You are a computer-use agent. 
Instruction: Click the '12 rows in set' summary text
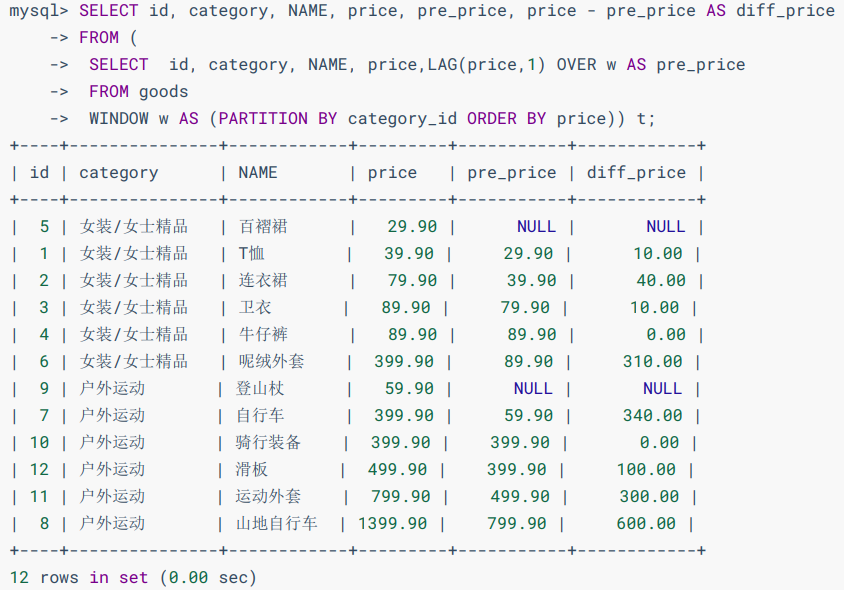pos(79,578)
